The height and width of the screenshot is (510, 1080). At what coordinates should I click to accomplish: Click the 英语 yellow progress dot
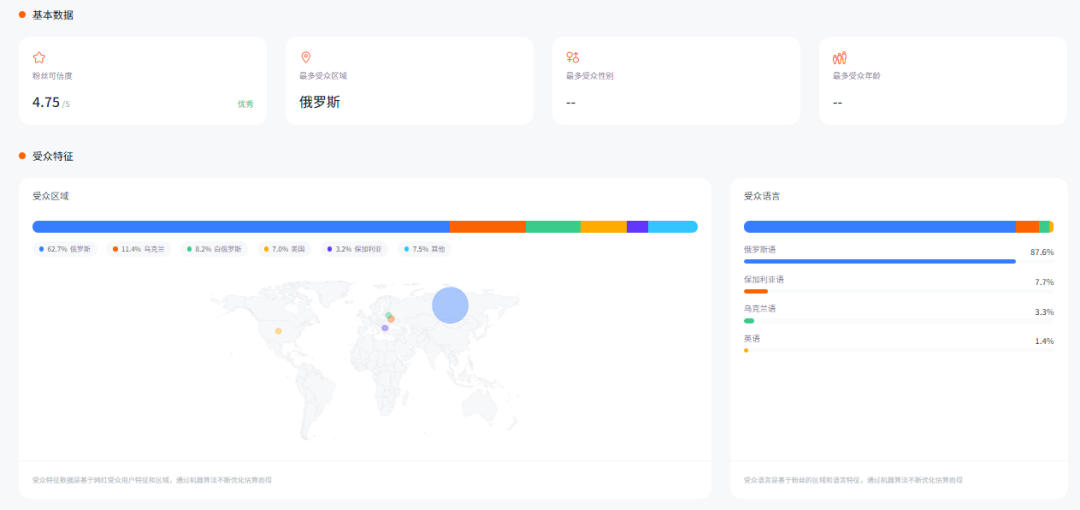pos(746,351)
